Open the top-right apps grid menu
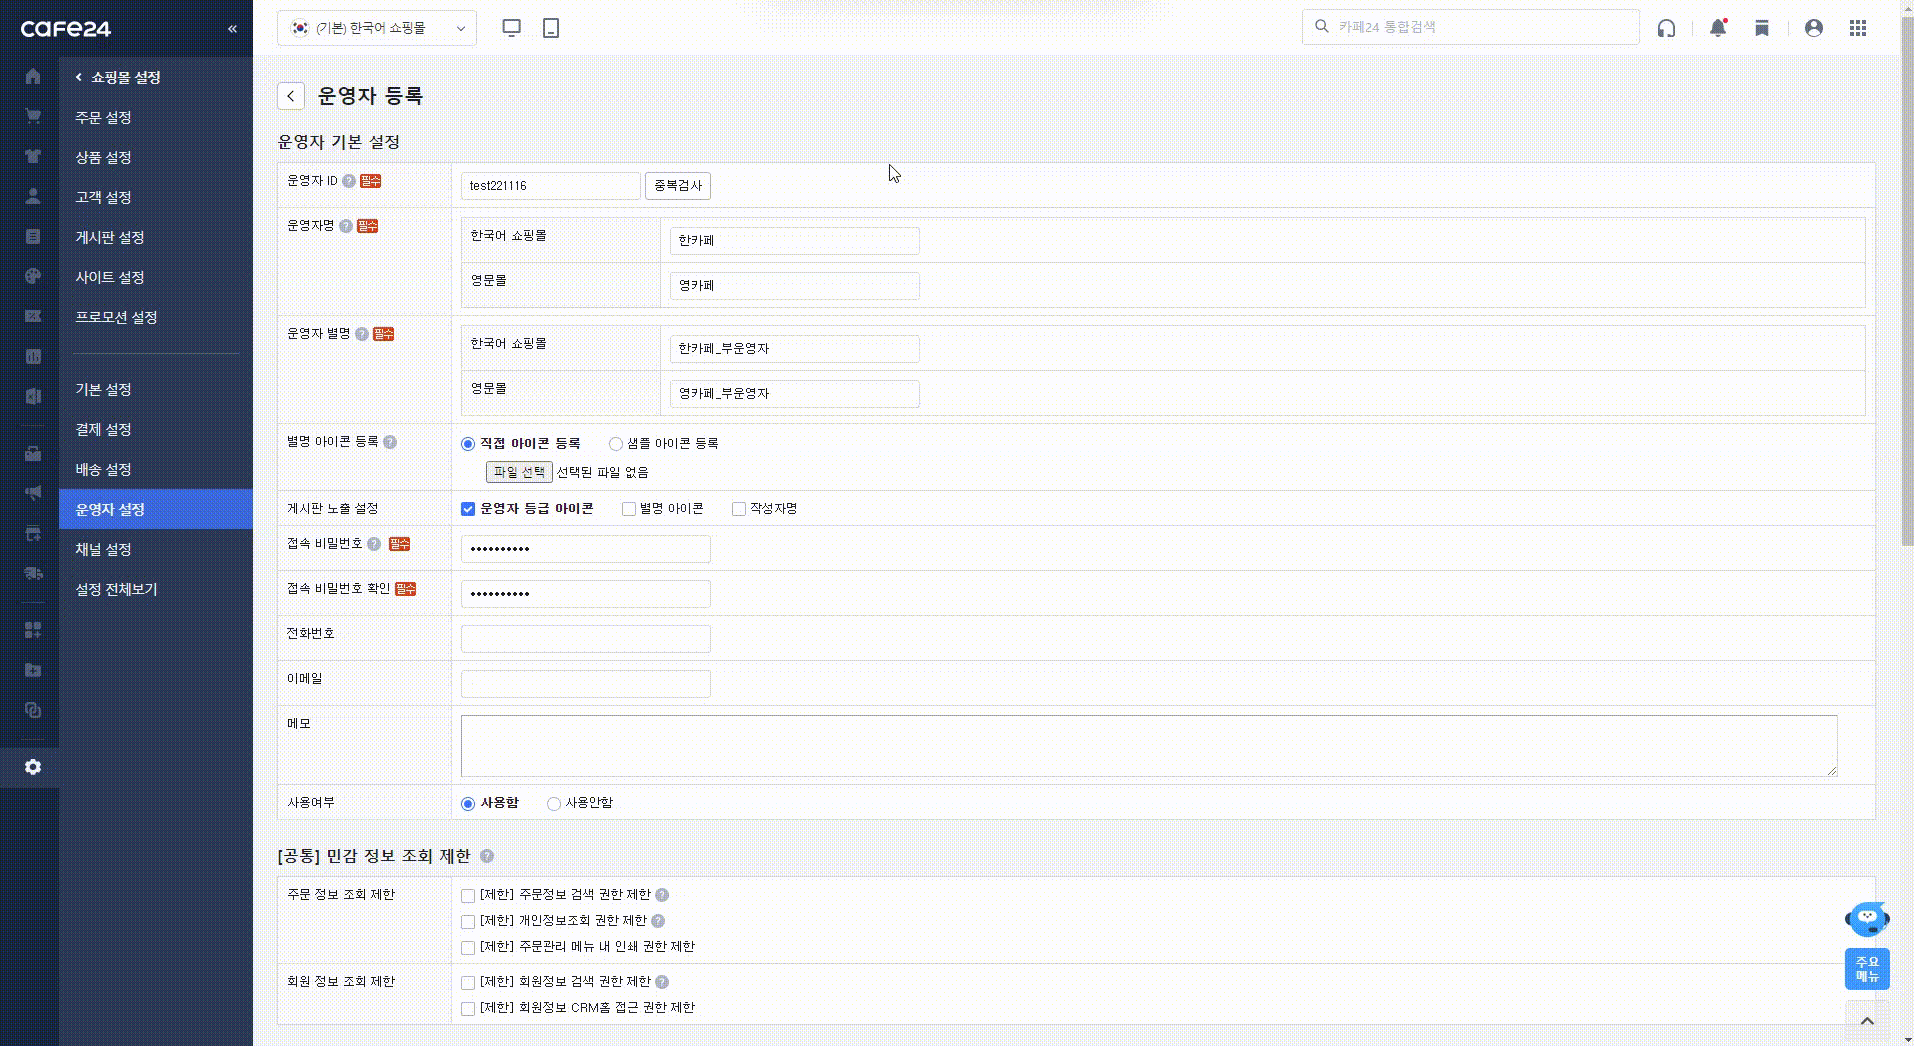The image size is (1914, 1046). pyautogui.click(x=1858, y=28)
